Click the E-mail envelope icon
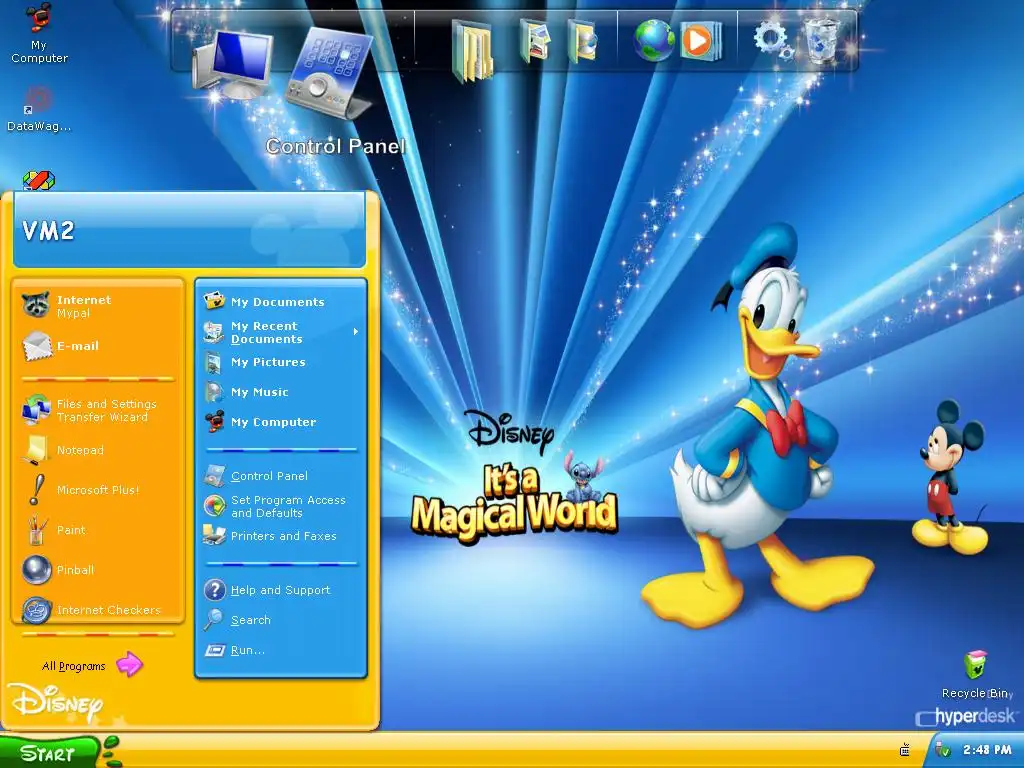 click(x=37, y=346)
